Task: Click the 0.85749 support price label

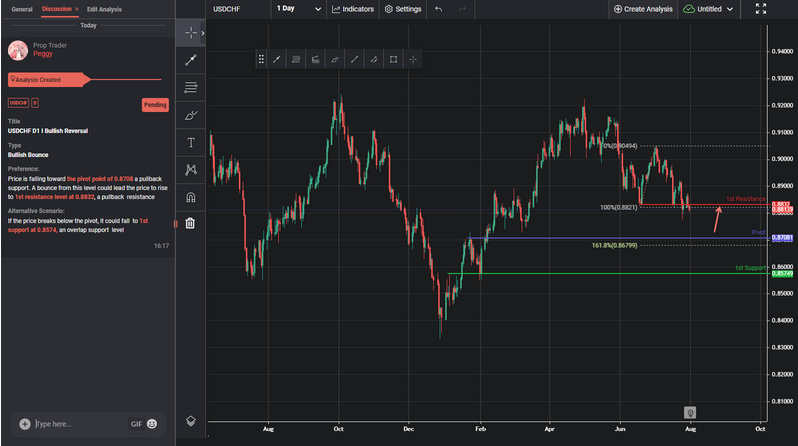Action: point(782,274)
